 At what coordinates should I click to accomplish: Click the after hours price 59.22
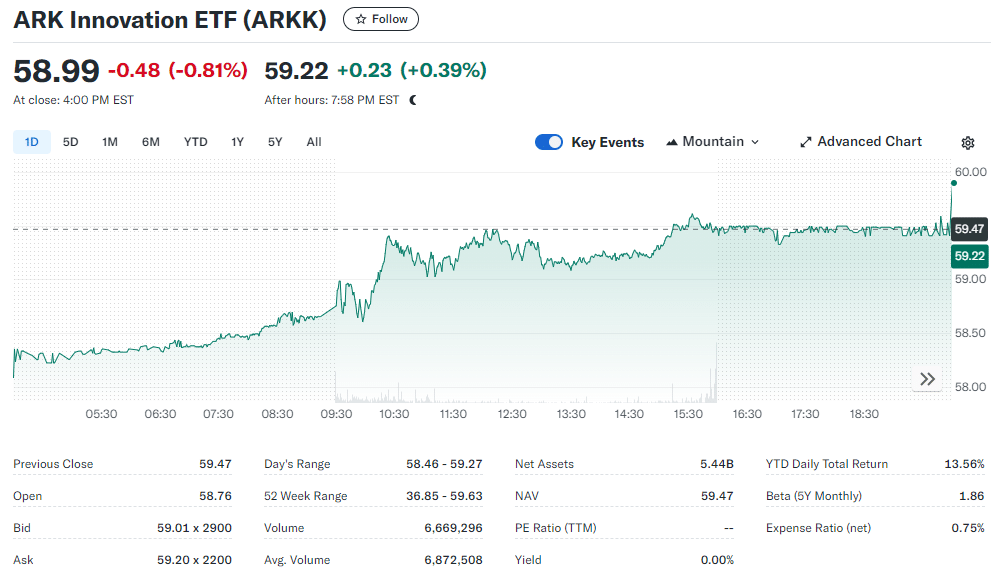click(x=296, y=70)
